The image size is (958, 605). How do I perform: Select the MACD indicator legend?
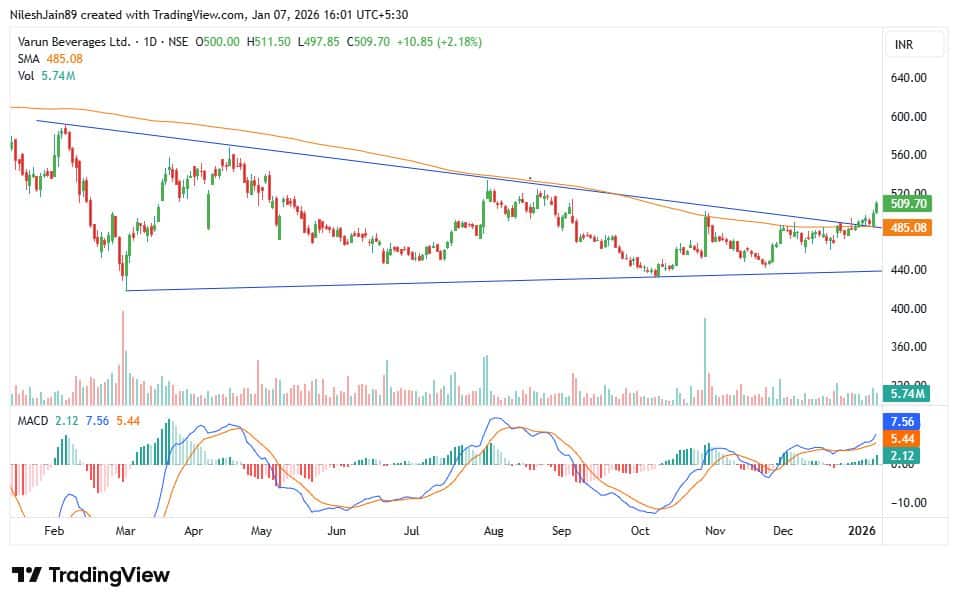point(33,421)
